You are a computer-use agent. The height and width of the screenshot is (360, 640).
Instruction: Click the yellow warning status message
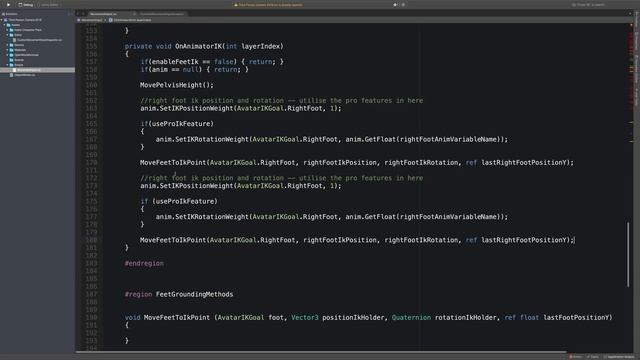tap(269, 5)
